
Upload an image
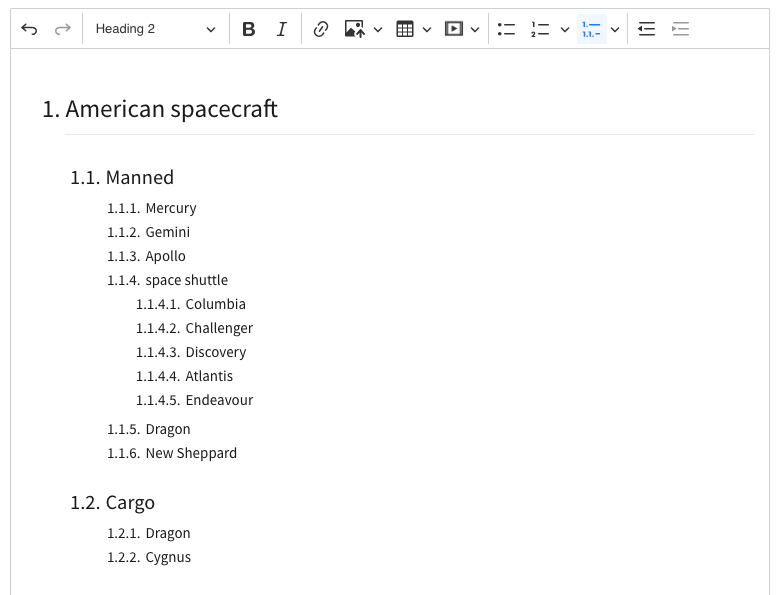click(355, 29)
